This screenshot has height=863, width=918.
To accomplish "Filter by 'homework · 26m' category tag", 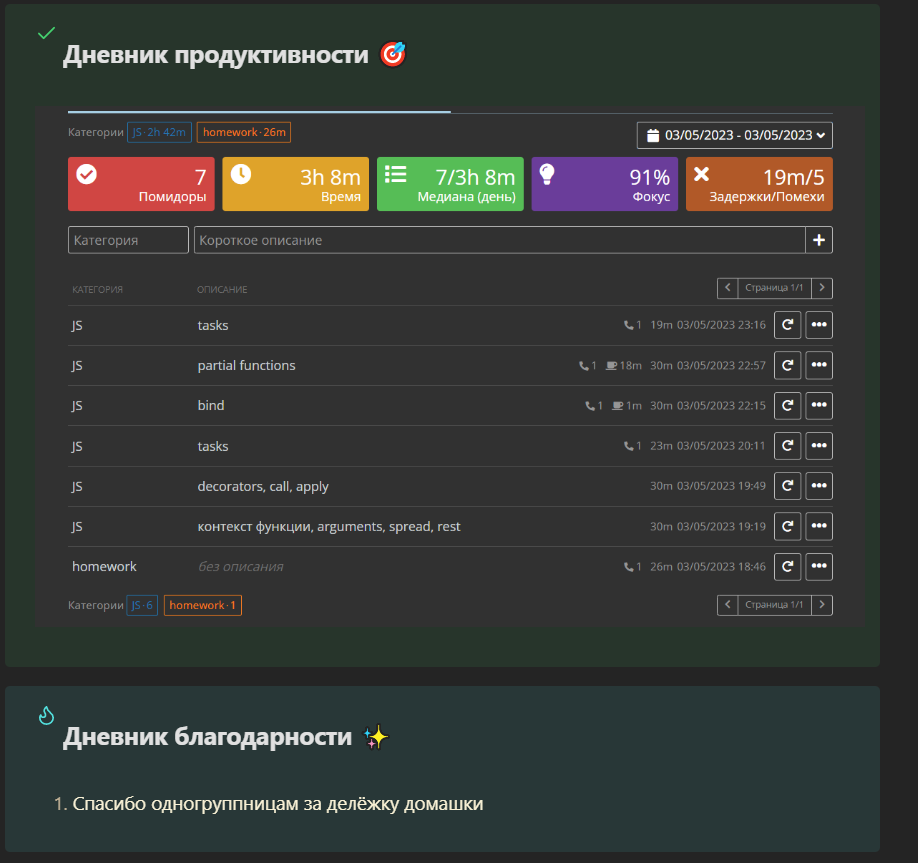I will tap(244, 132).
